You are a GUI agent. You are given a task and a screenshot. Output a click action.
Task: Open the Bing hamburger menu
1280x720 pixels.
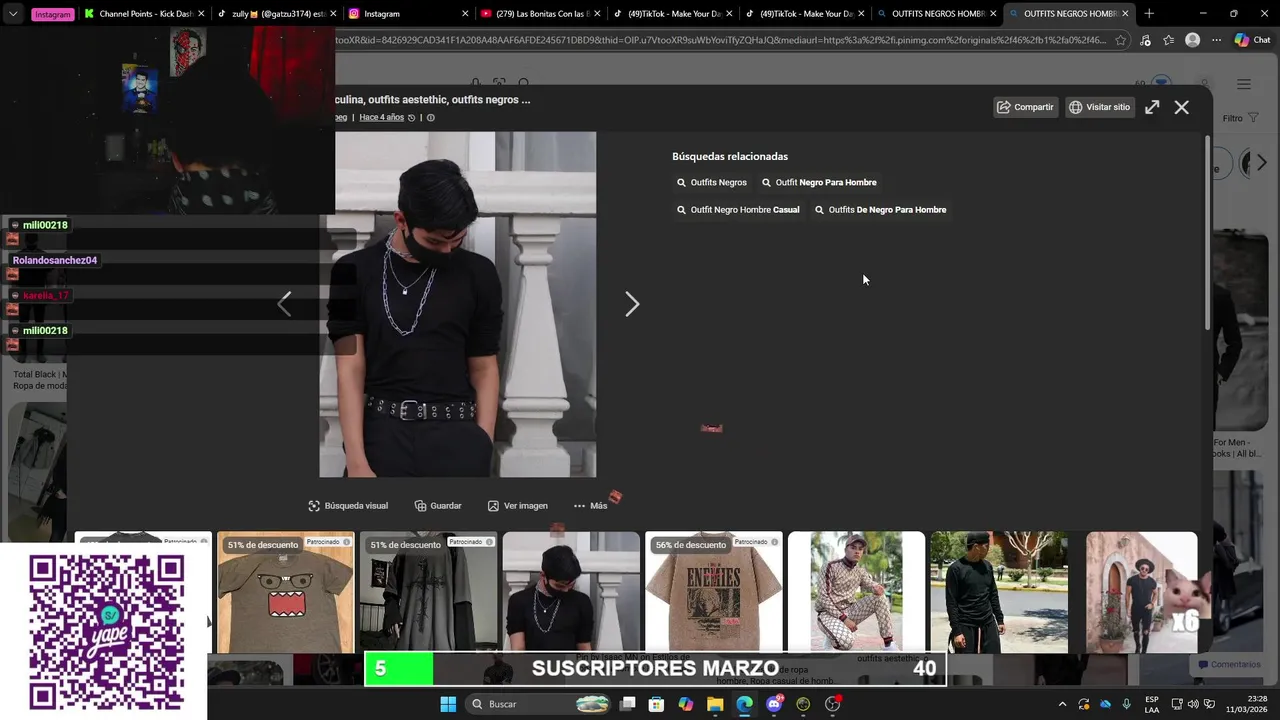(1244, 84)
